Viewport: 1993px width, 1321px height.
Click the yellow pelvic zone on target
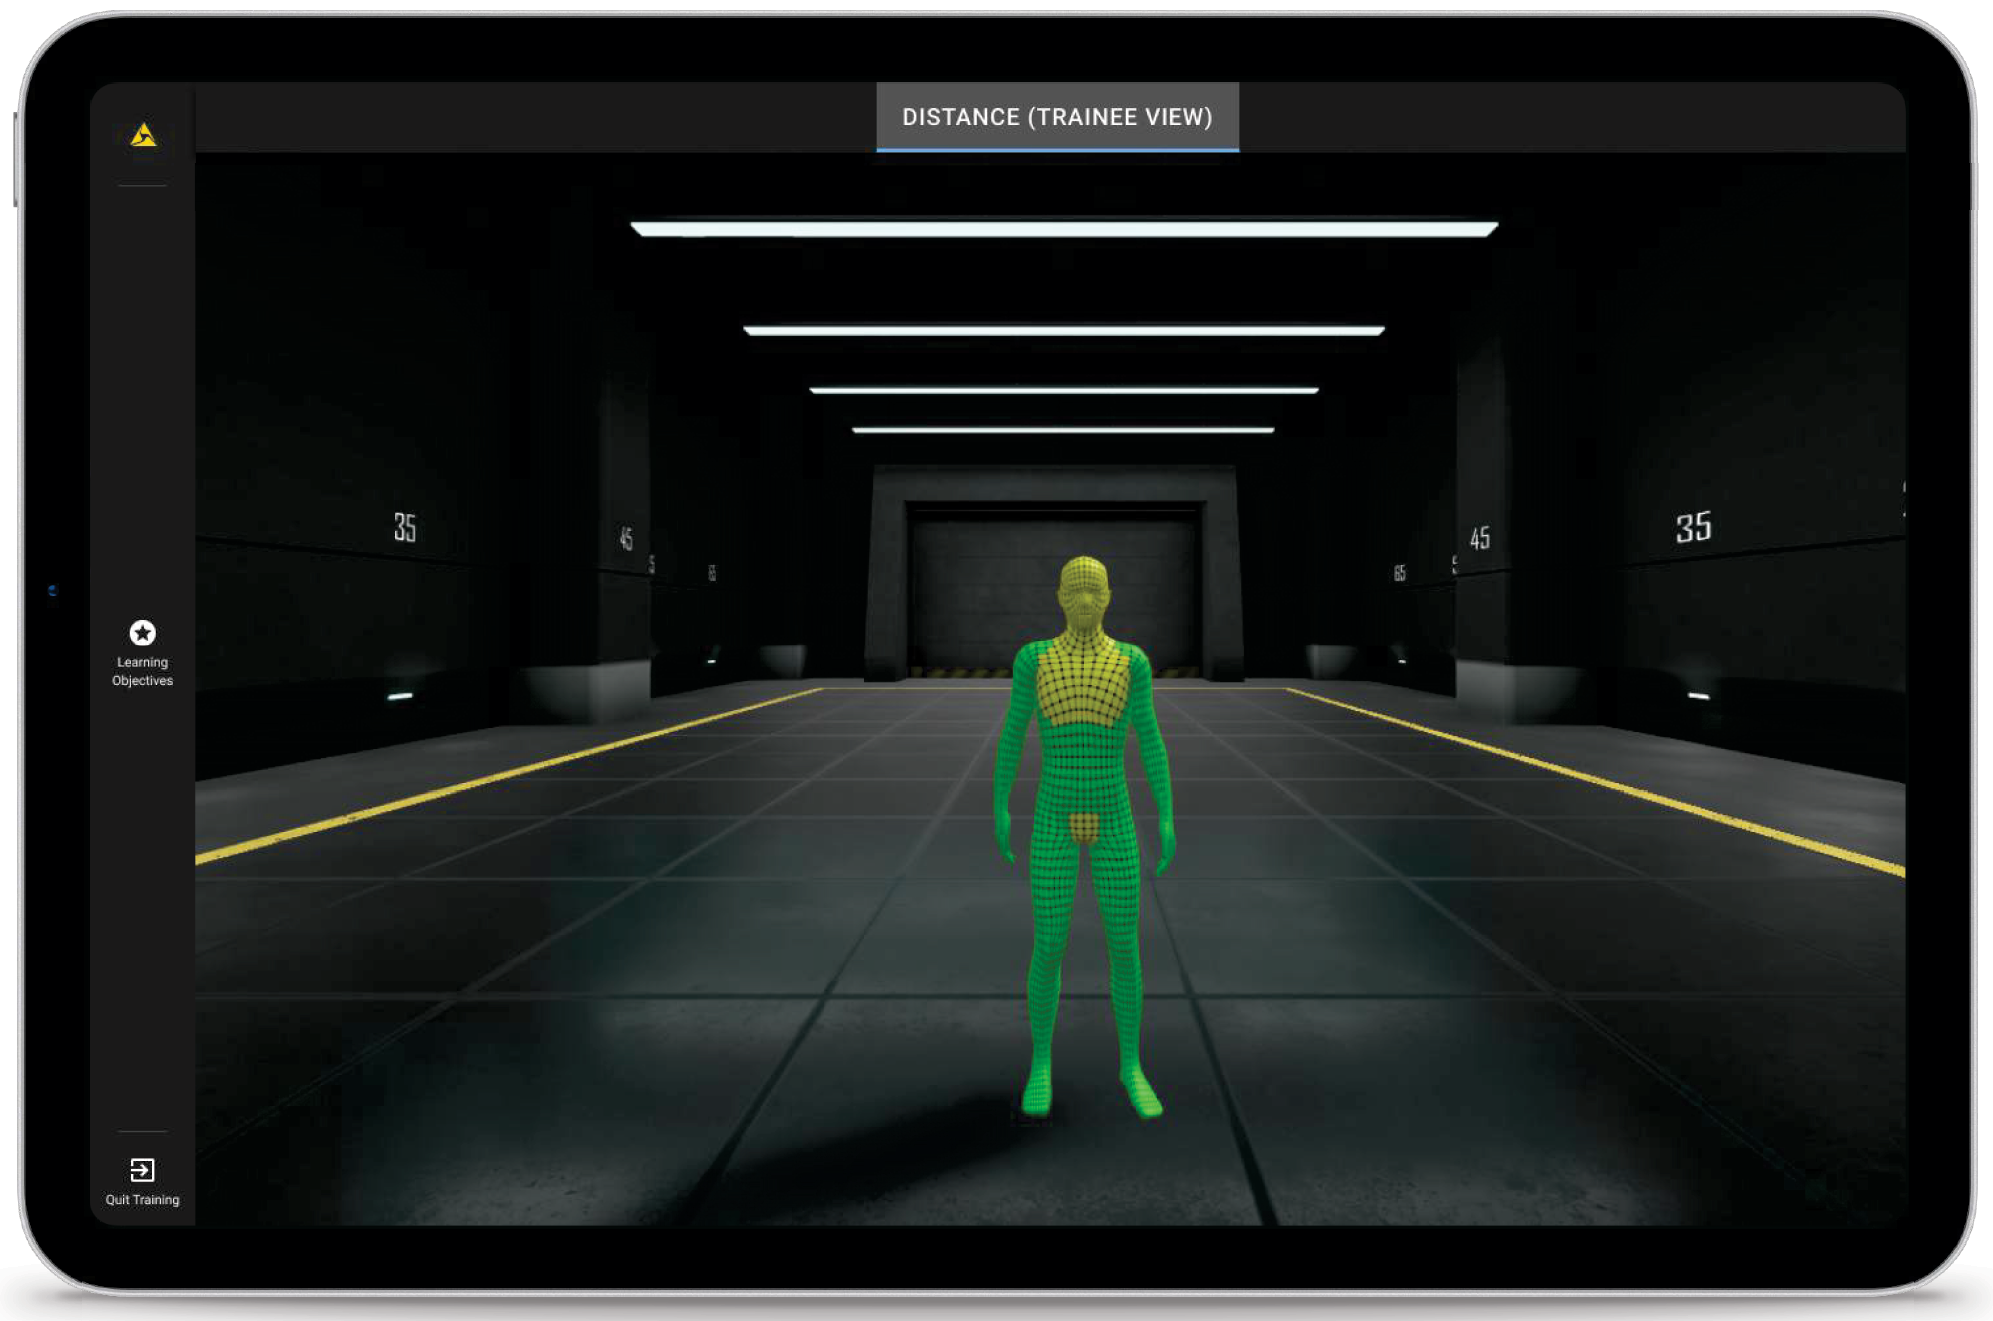pyautogui.click(x=1084, y=827)
